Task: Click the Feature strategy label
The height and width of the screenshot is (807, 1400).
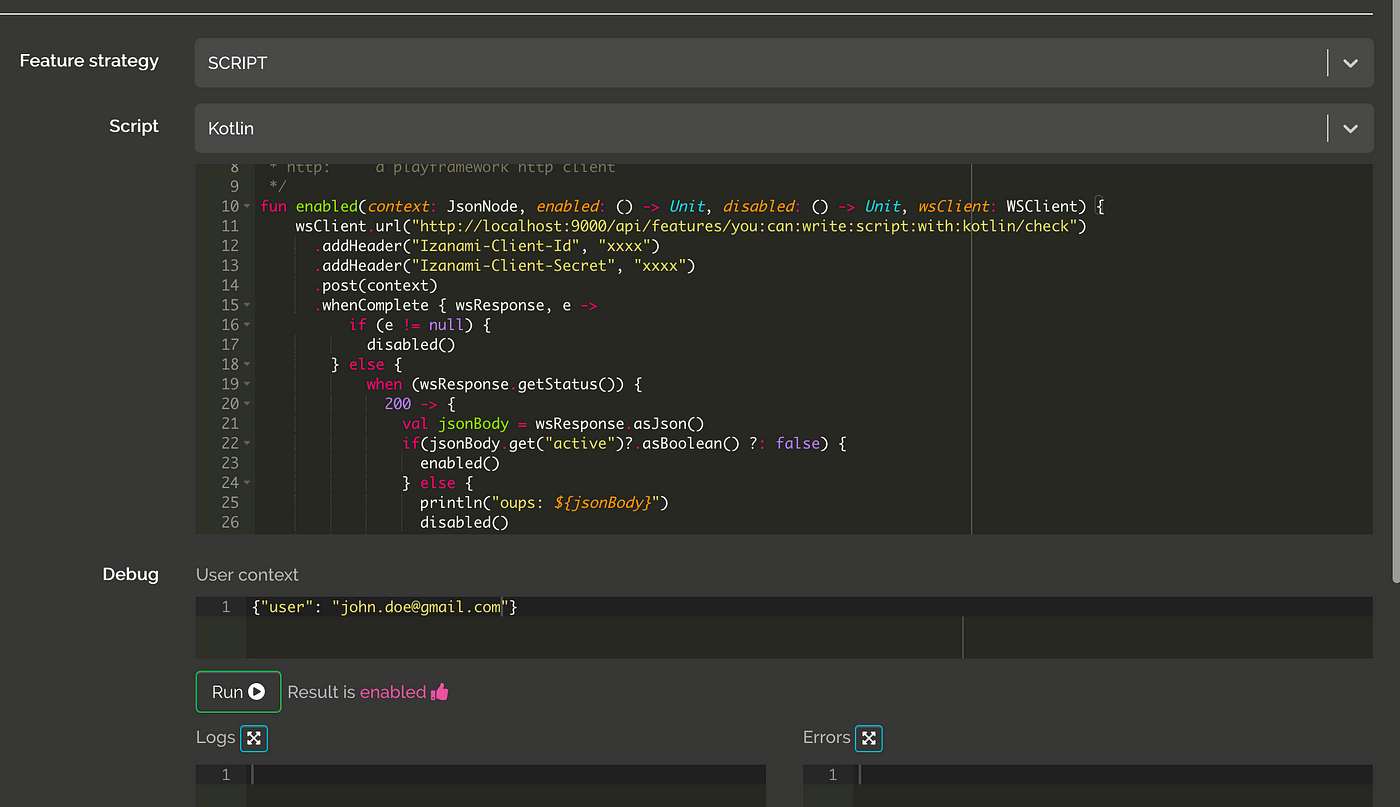Action: [x=89, y=61]
